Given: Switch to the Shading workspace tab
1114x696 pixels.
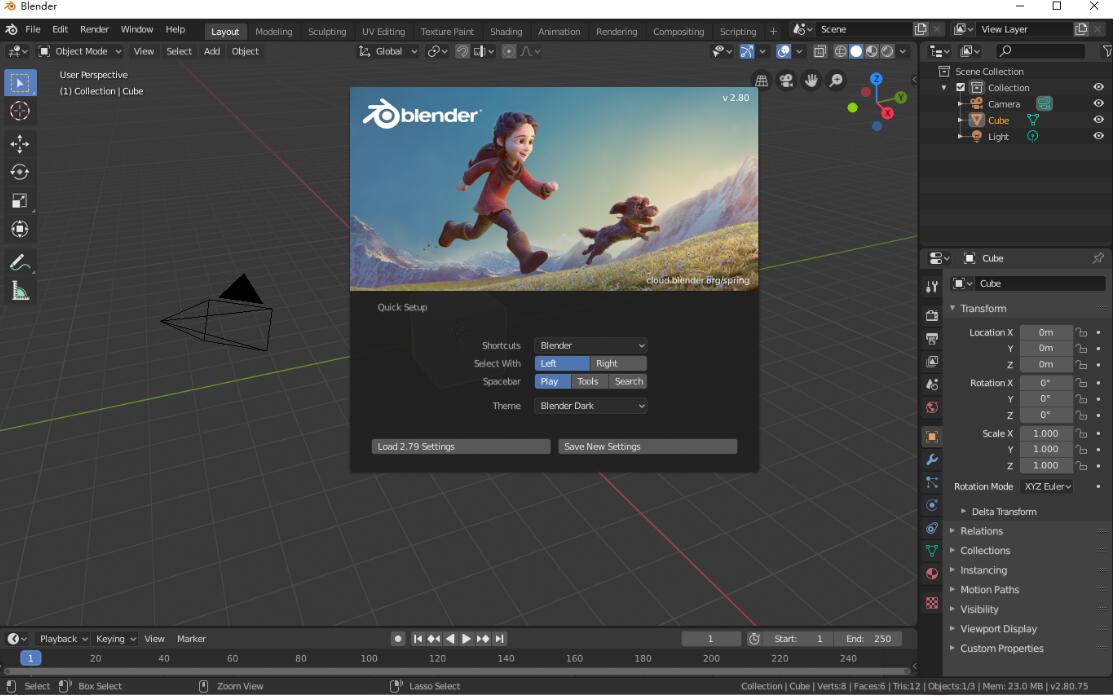Looking at the screenshot, I should (506, 31).
